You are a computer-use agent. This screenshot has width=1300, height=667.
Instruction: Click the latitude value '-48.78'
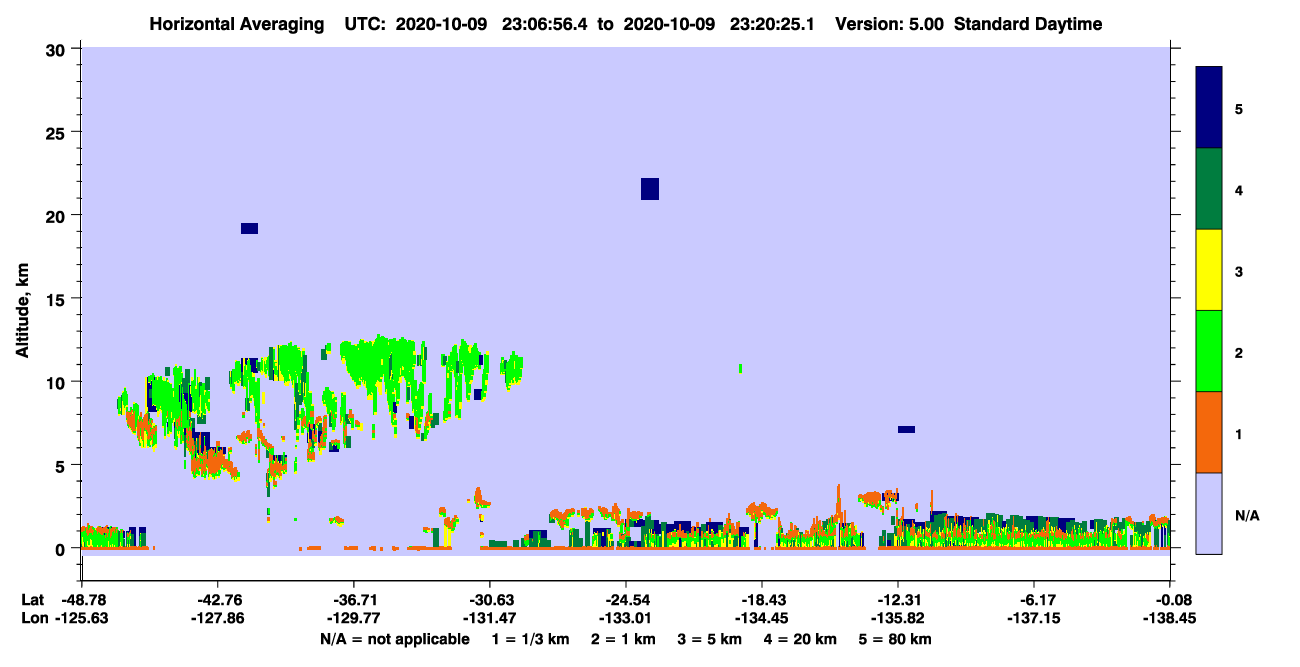pos(82,600)
